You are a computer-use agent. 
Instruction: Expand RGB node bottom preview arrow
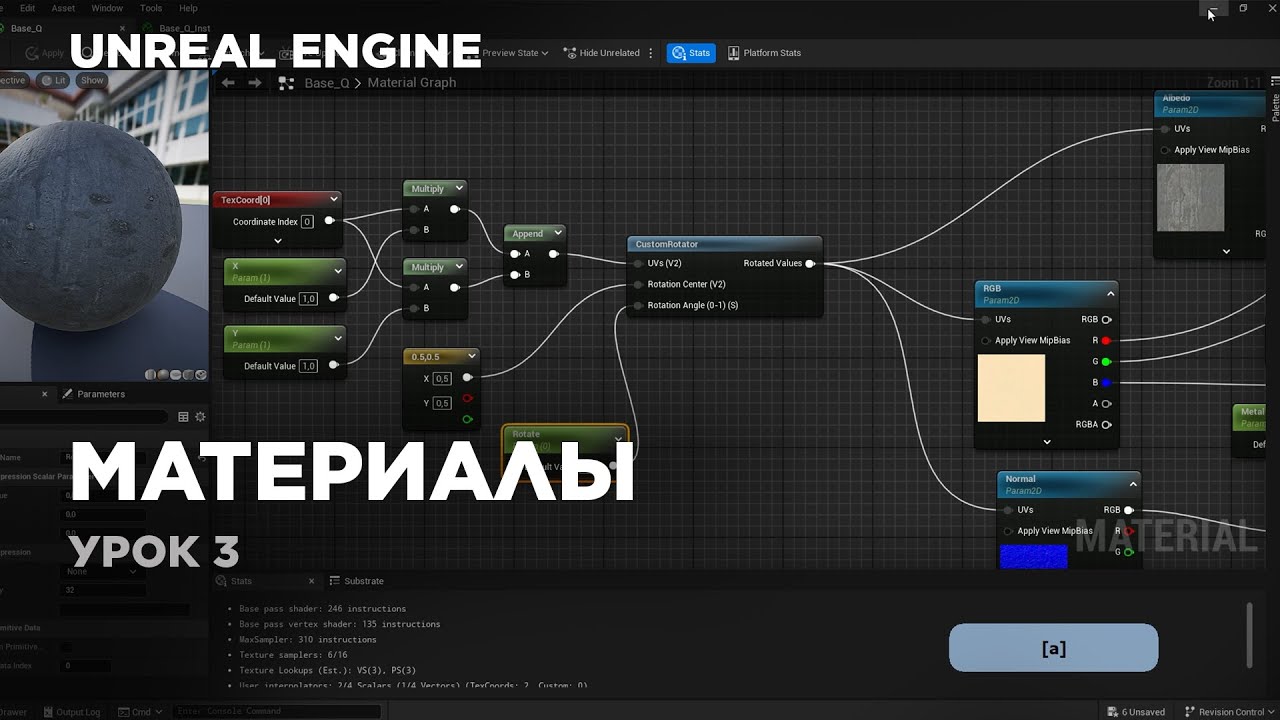click(1047, 442)
